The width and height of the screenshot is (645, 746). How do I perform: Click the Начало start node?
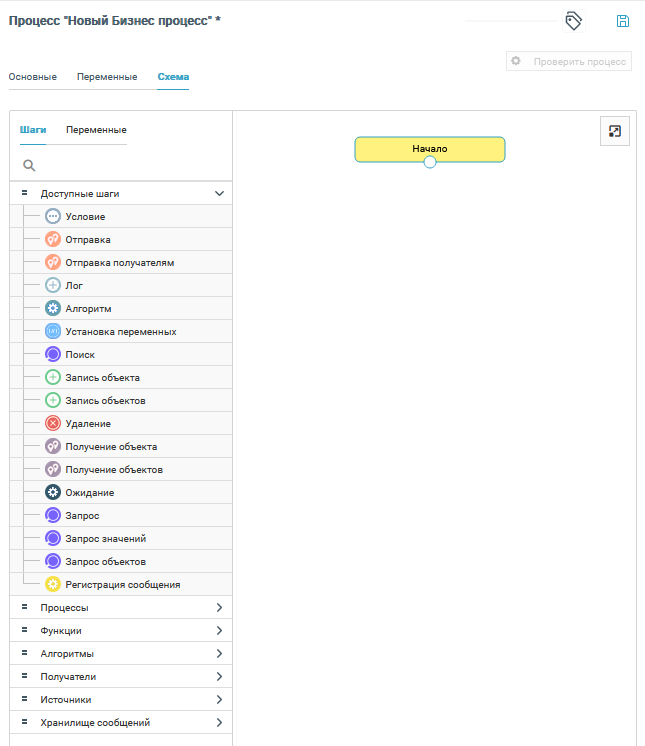point(430,148)
